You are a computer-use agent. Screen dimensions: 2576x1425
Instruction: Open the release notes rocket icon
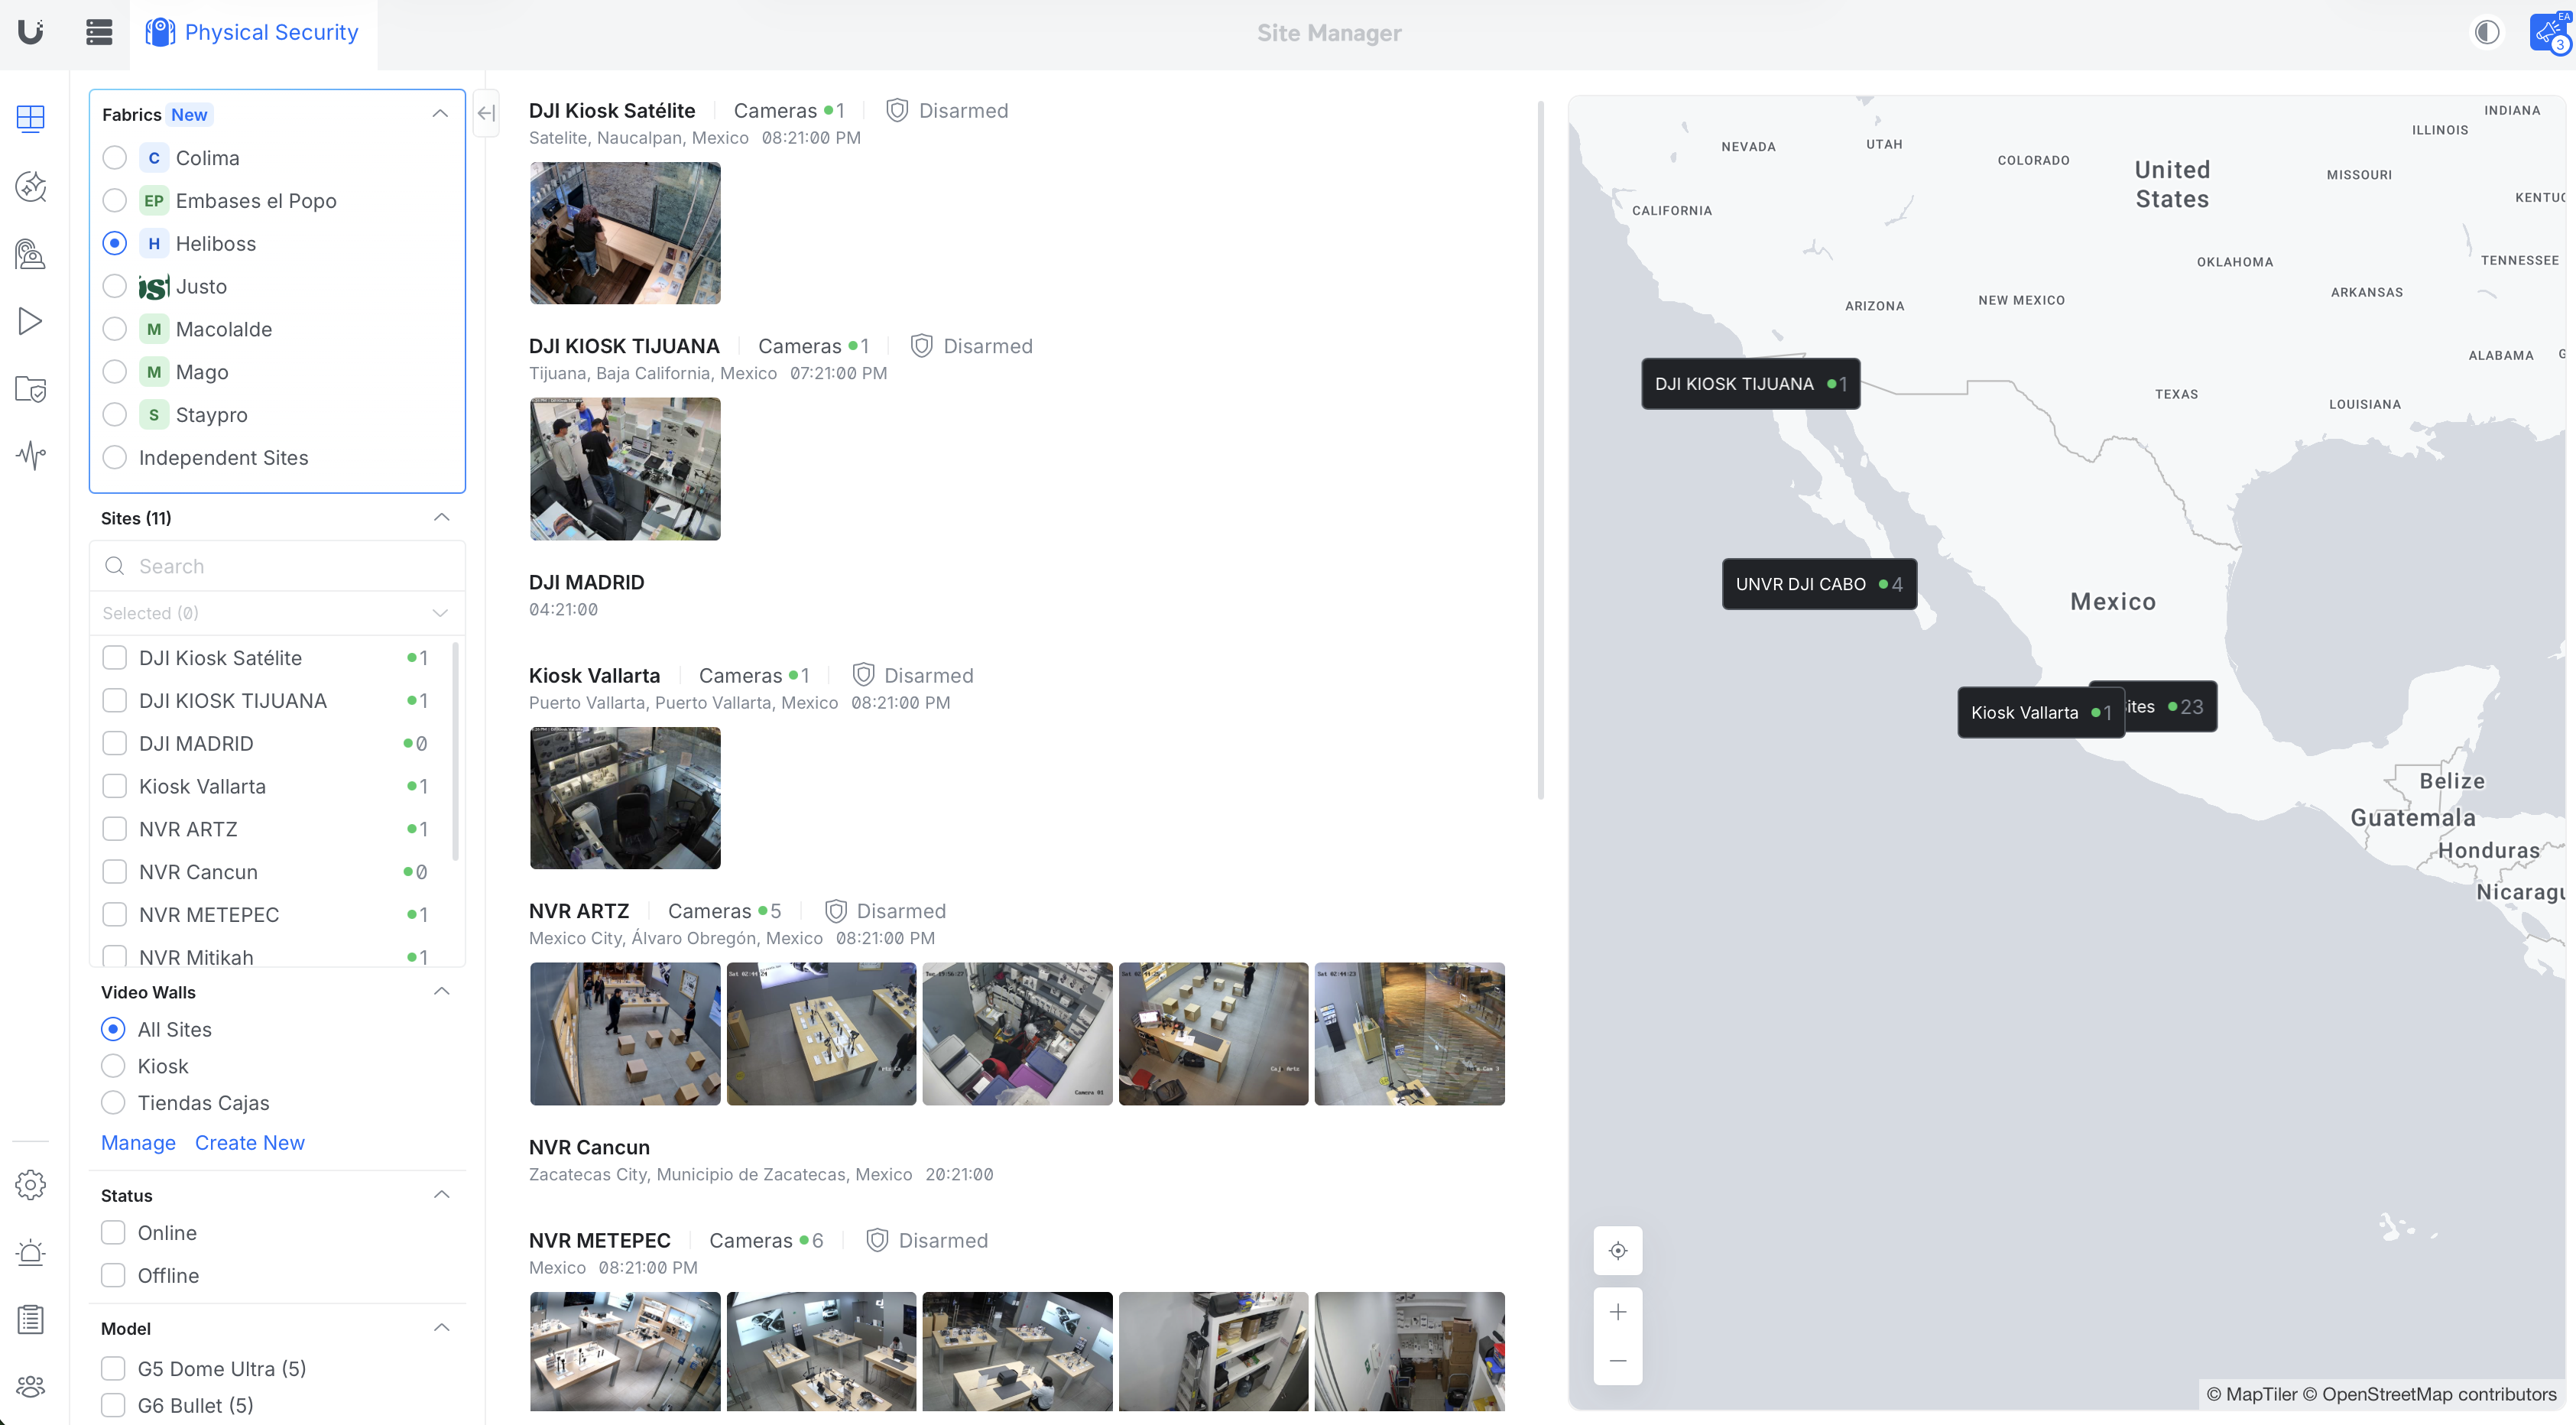coord(2549,32)
